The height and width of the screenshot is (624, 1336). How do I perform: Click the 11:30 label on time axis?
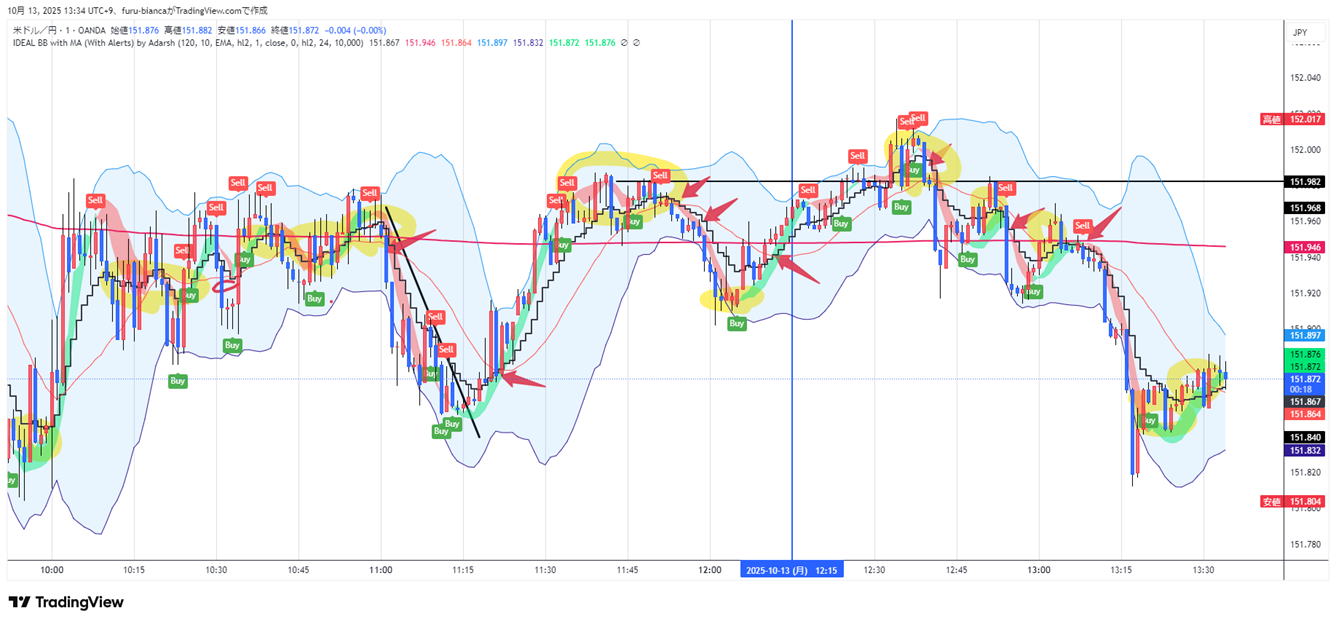[545, 569]
